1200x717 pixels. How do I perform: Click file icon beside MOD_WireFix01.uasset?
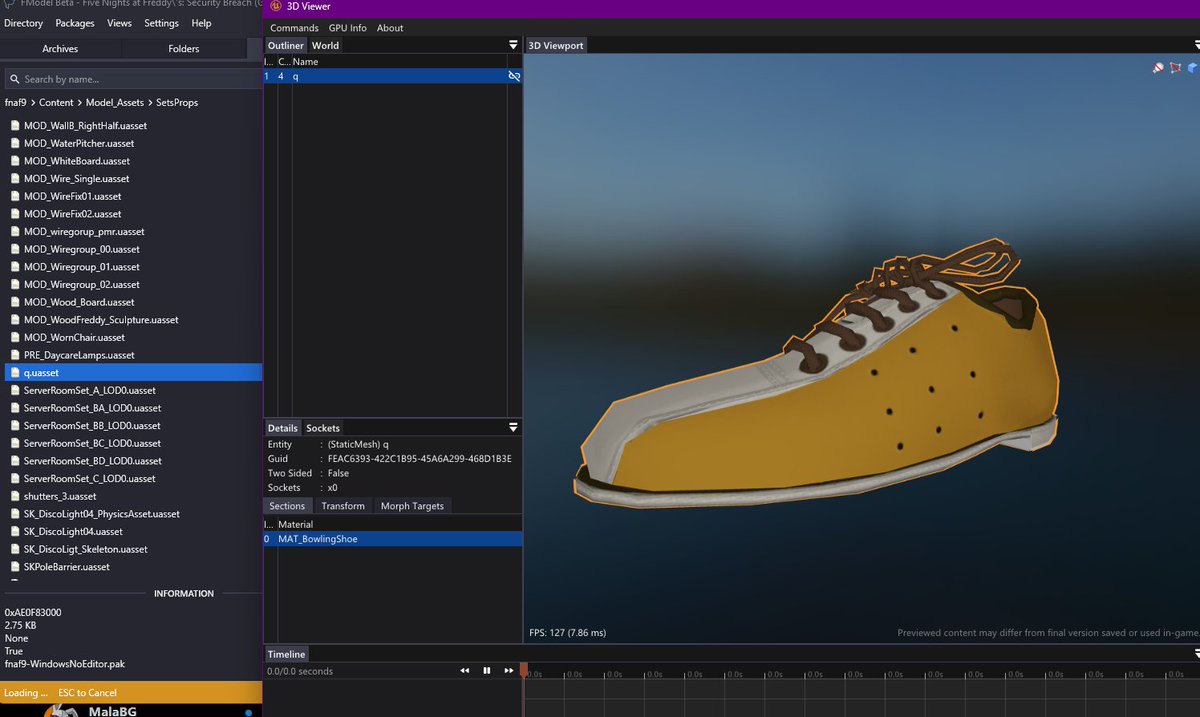14,196
